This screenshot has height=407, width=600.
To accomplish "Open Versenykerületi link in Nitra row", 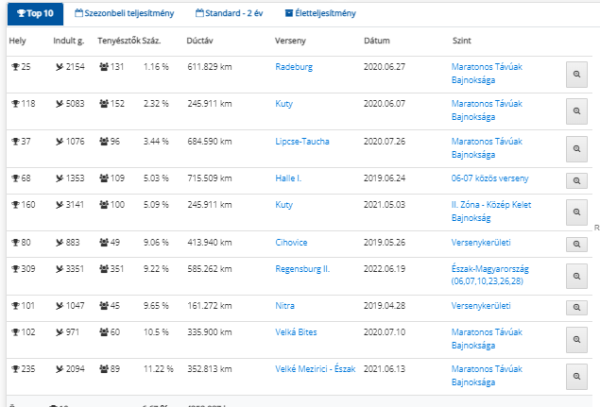I will click(x=481, y=306).
